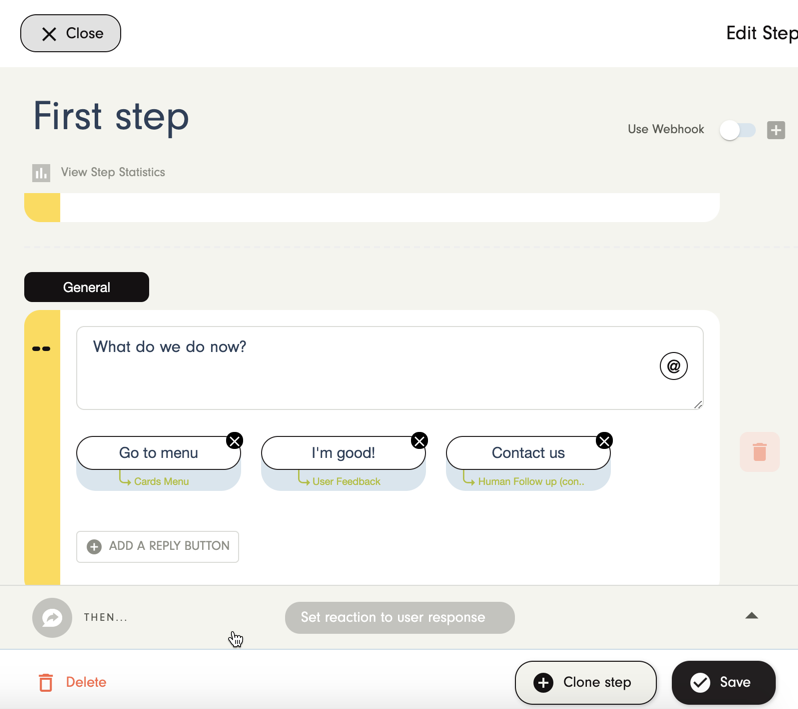Clone this step
The height and width of the screenshot is (709, 798).
point(585,683)
